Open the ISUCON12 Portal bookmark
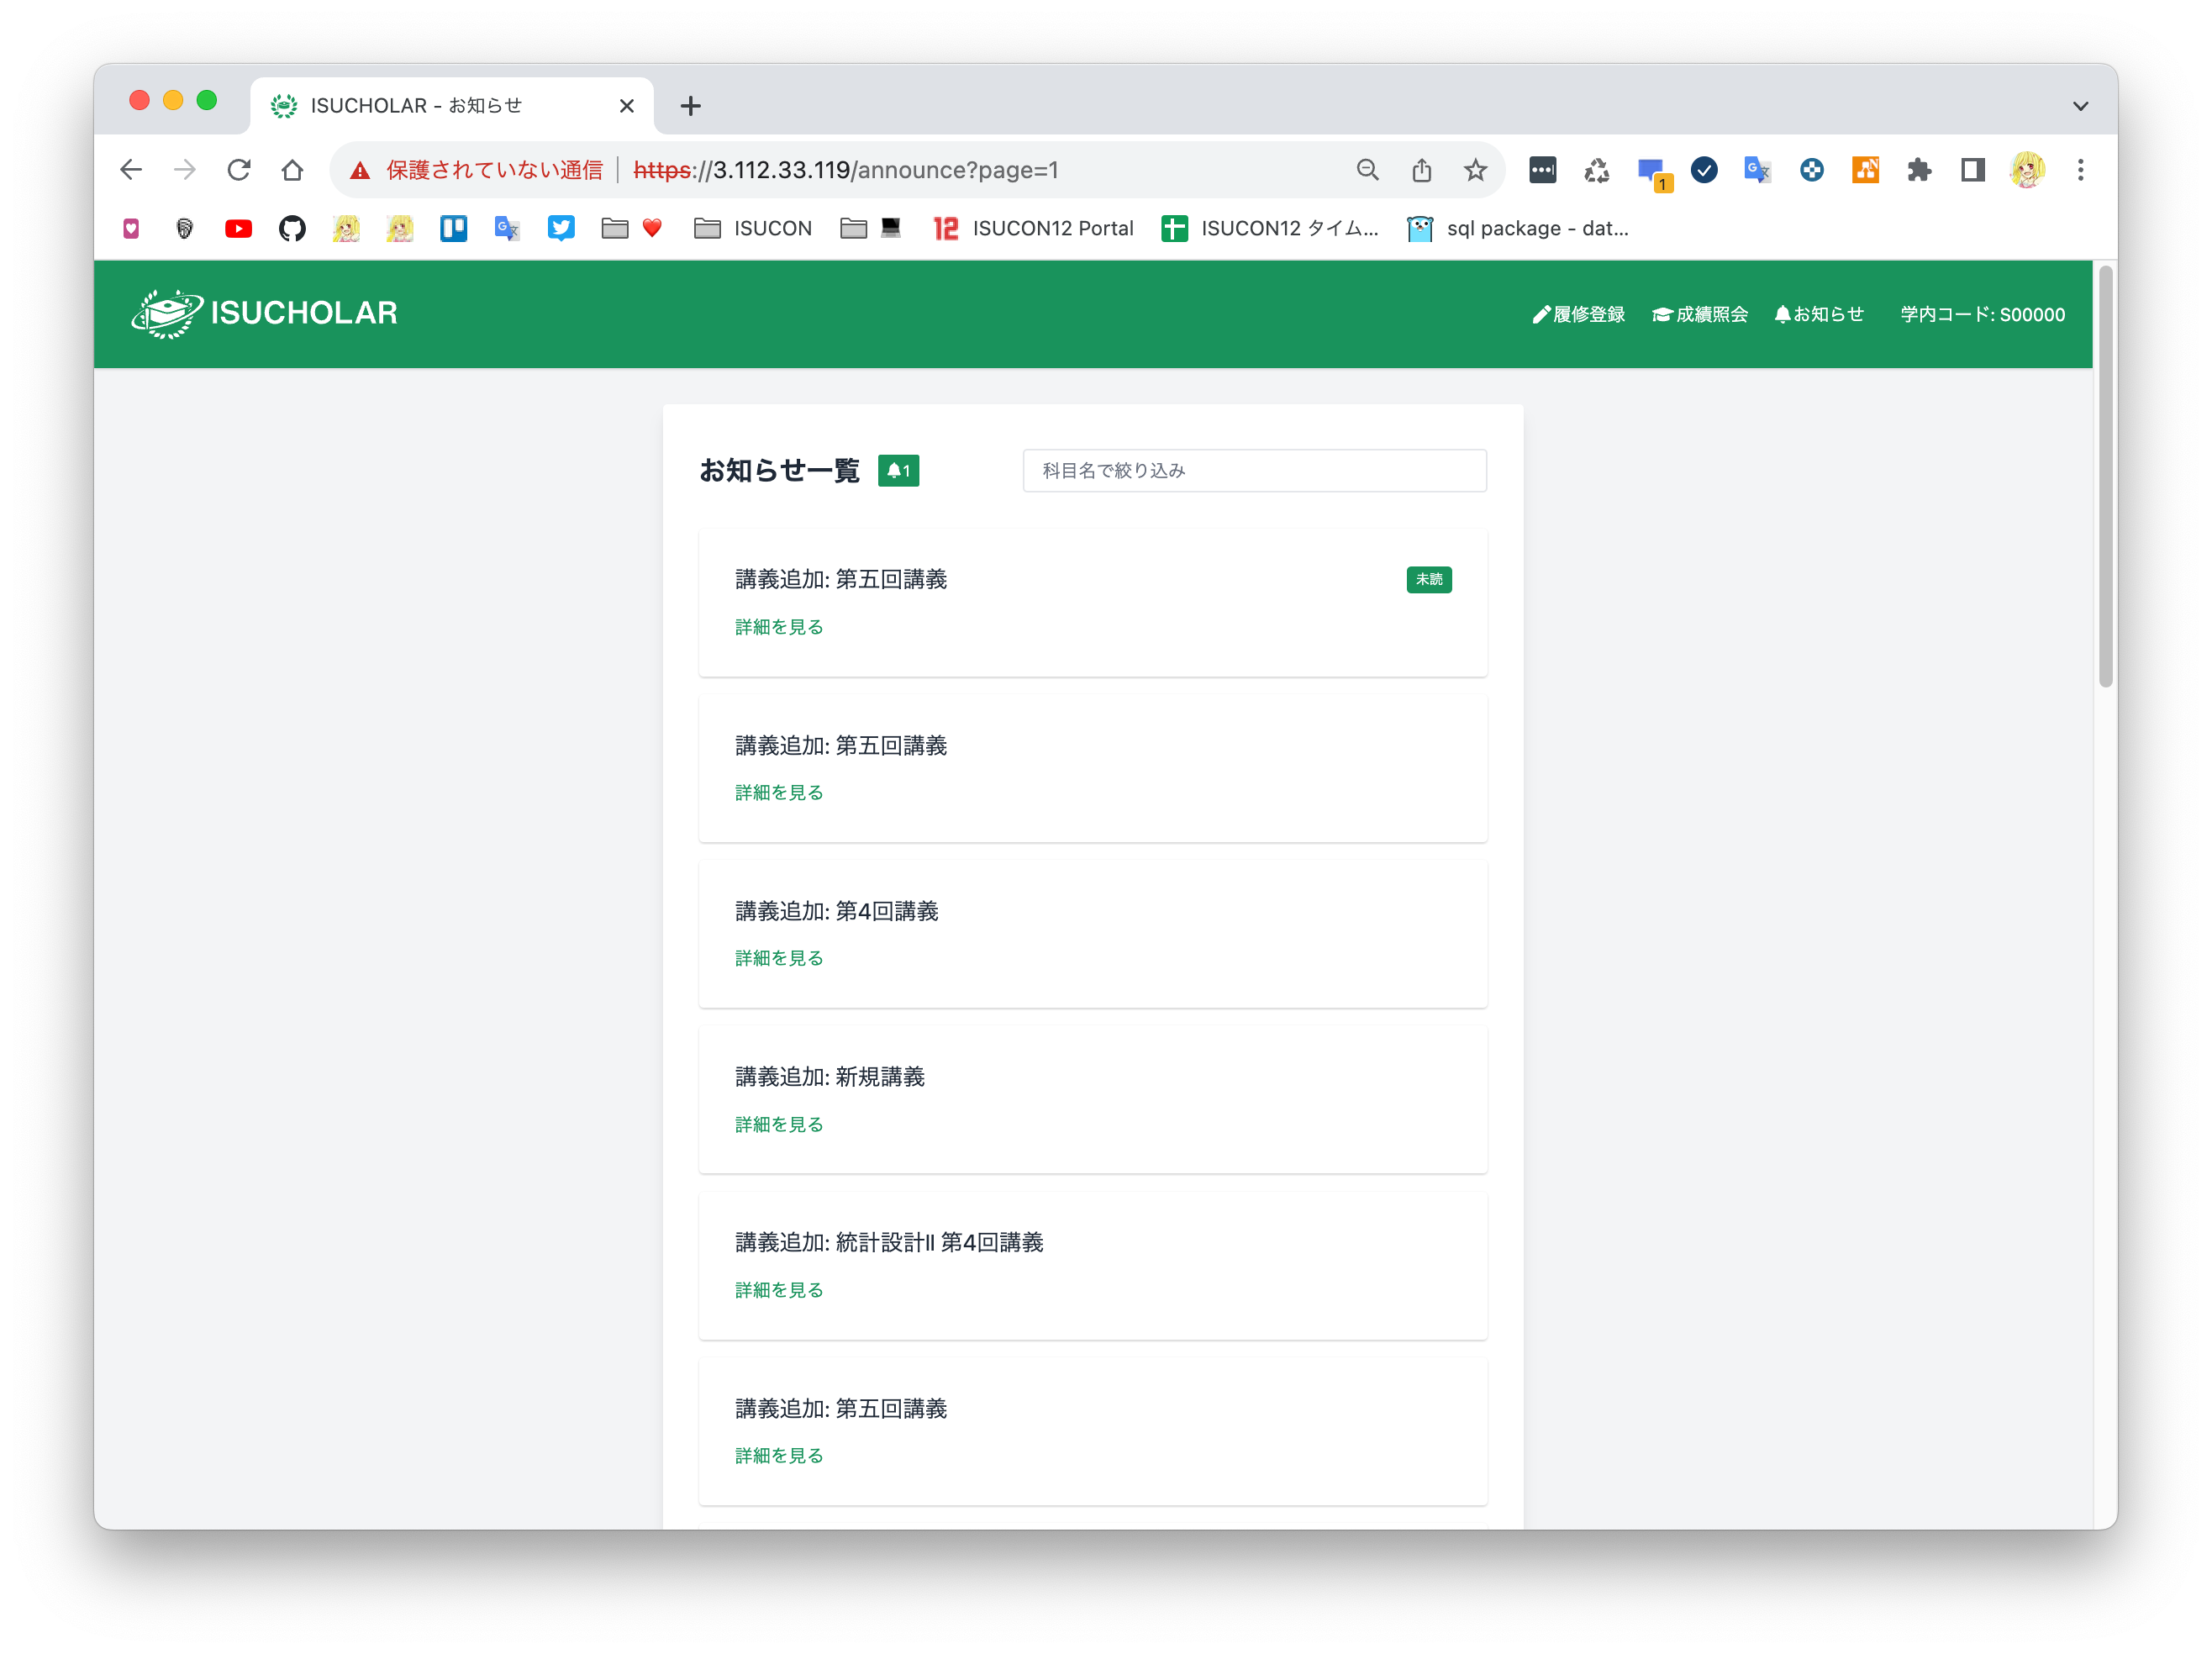Screen dimensions: 2212x1654 coord(1035,228)
